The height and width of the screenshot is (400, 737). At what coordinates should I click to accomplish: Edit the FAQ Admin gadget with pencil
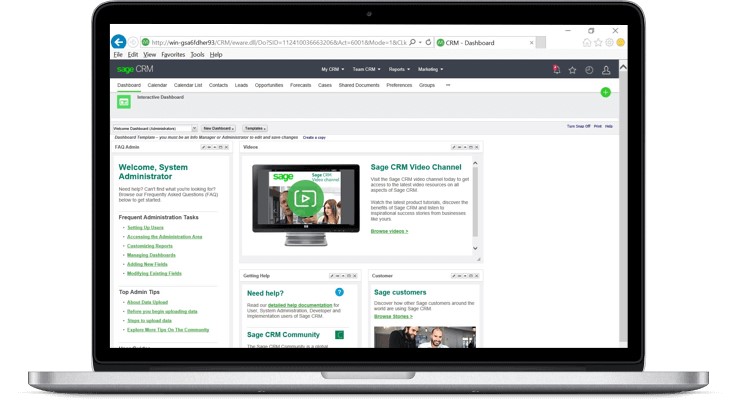(203, 147)
